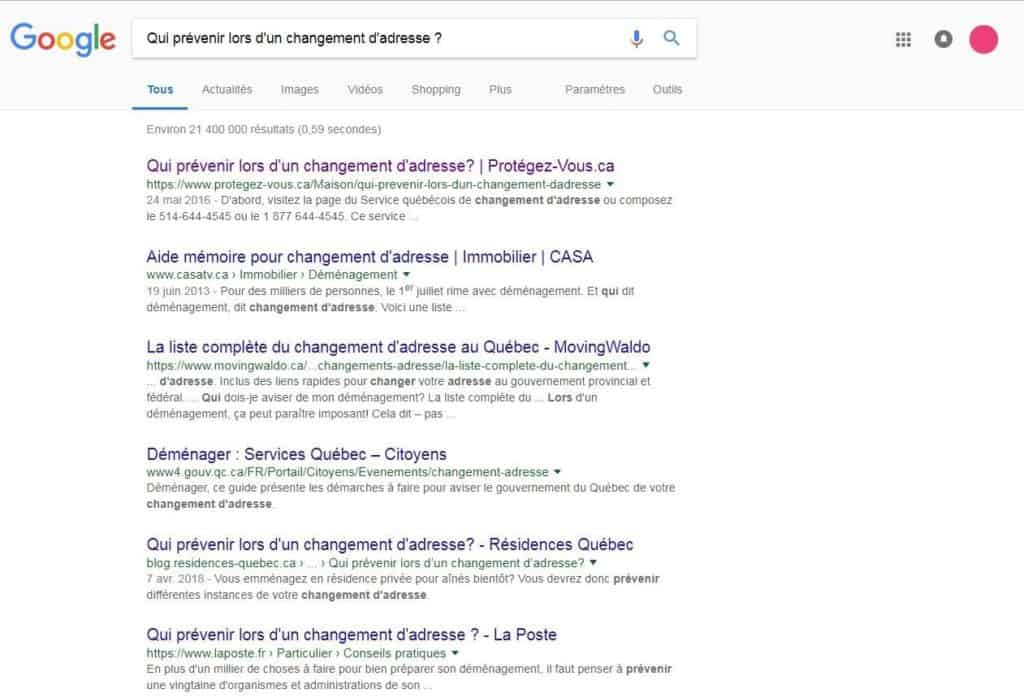Click the 'Environ 21 400 000 résultats' count
Viewport: 1024px width, 698px height.
(x=264, y=129)
